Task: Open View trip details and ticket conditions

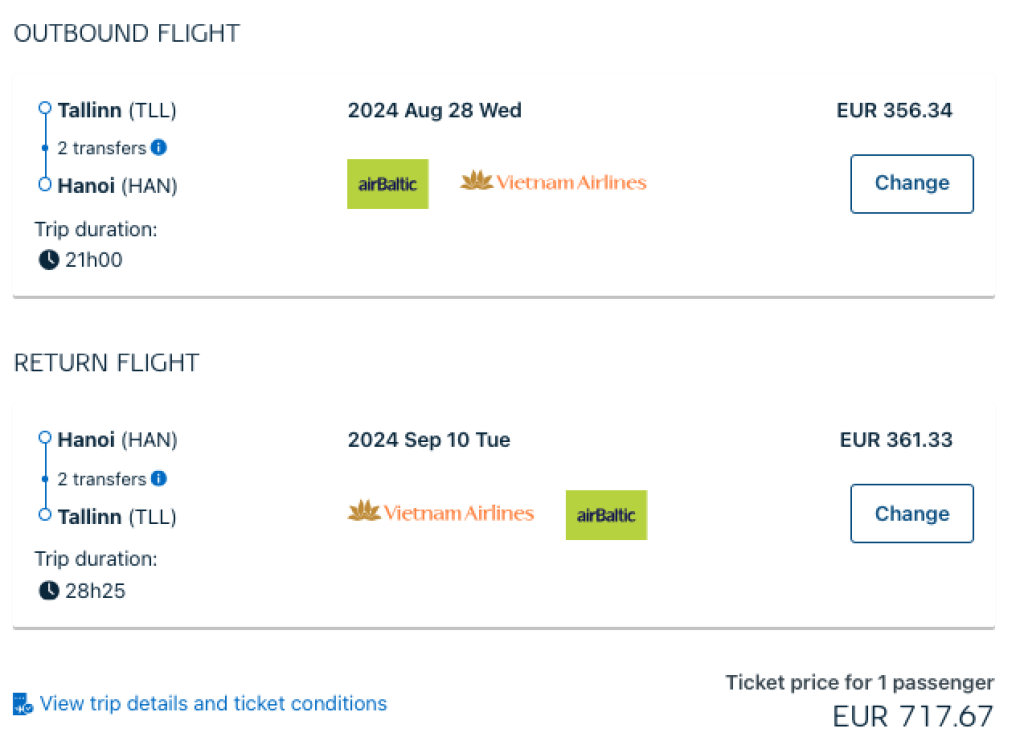Action: click(x=213, y=704)
